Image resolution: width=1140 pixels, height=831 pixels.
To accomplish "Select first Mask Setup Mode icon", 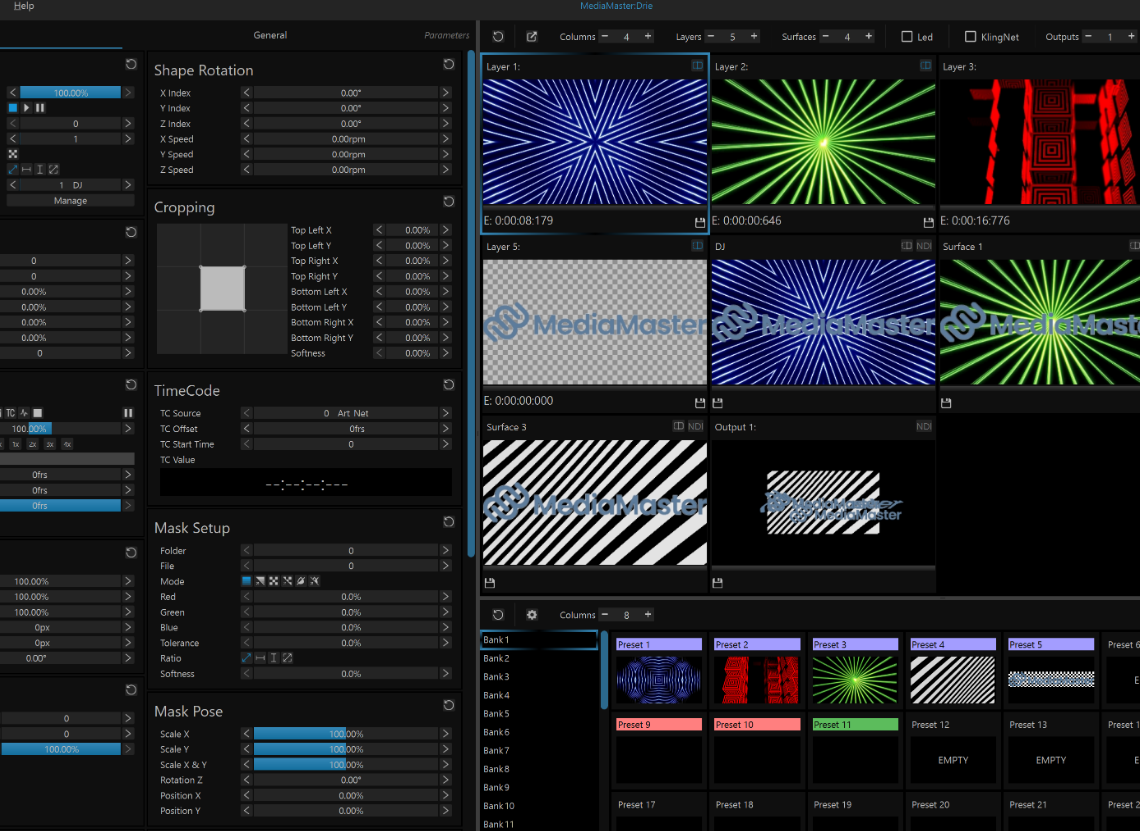I will point(246,581).
